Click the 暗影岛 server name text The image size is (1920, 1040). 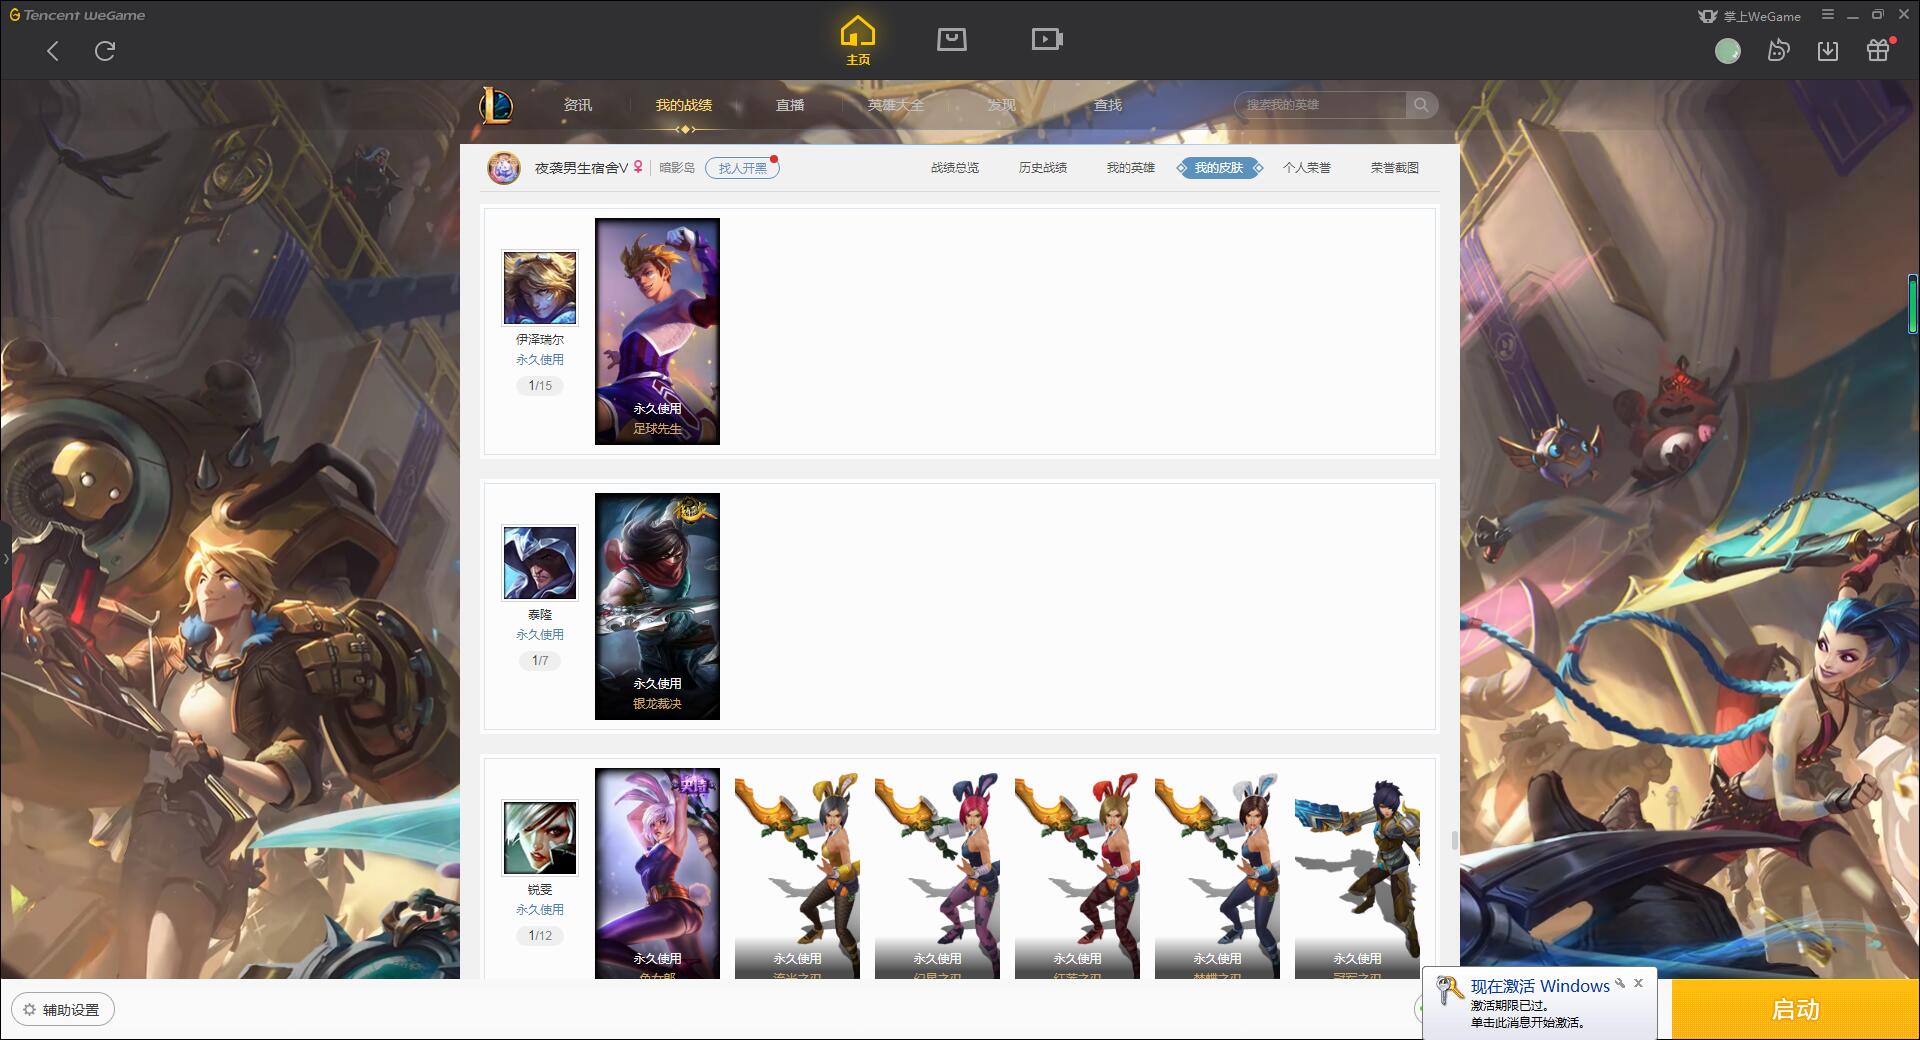click(677, 168)
